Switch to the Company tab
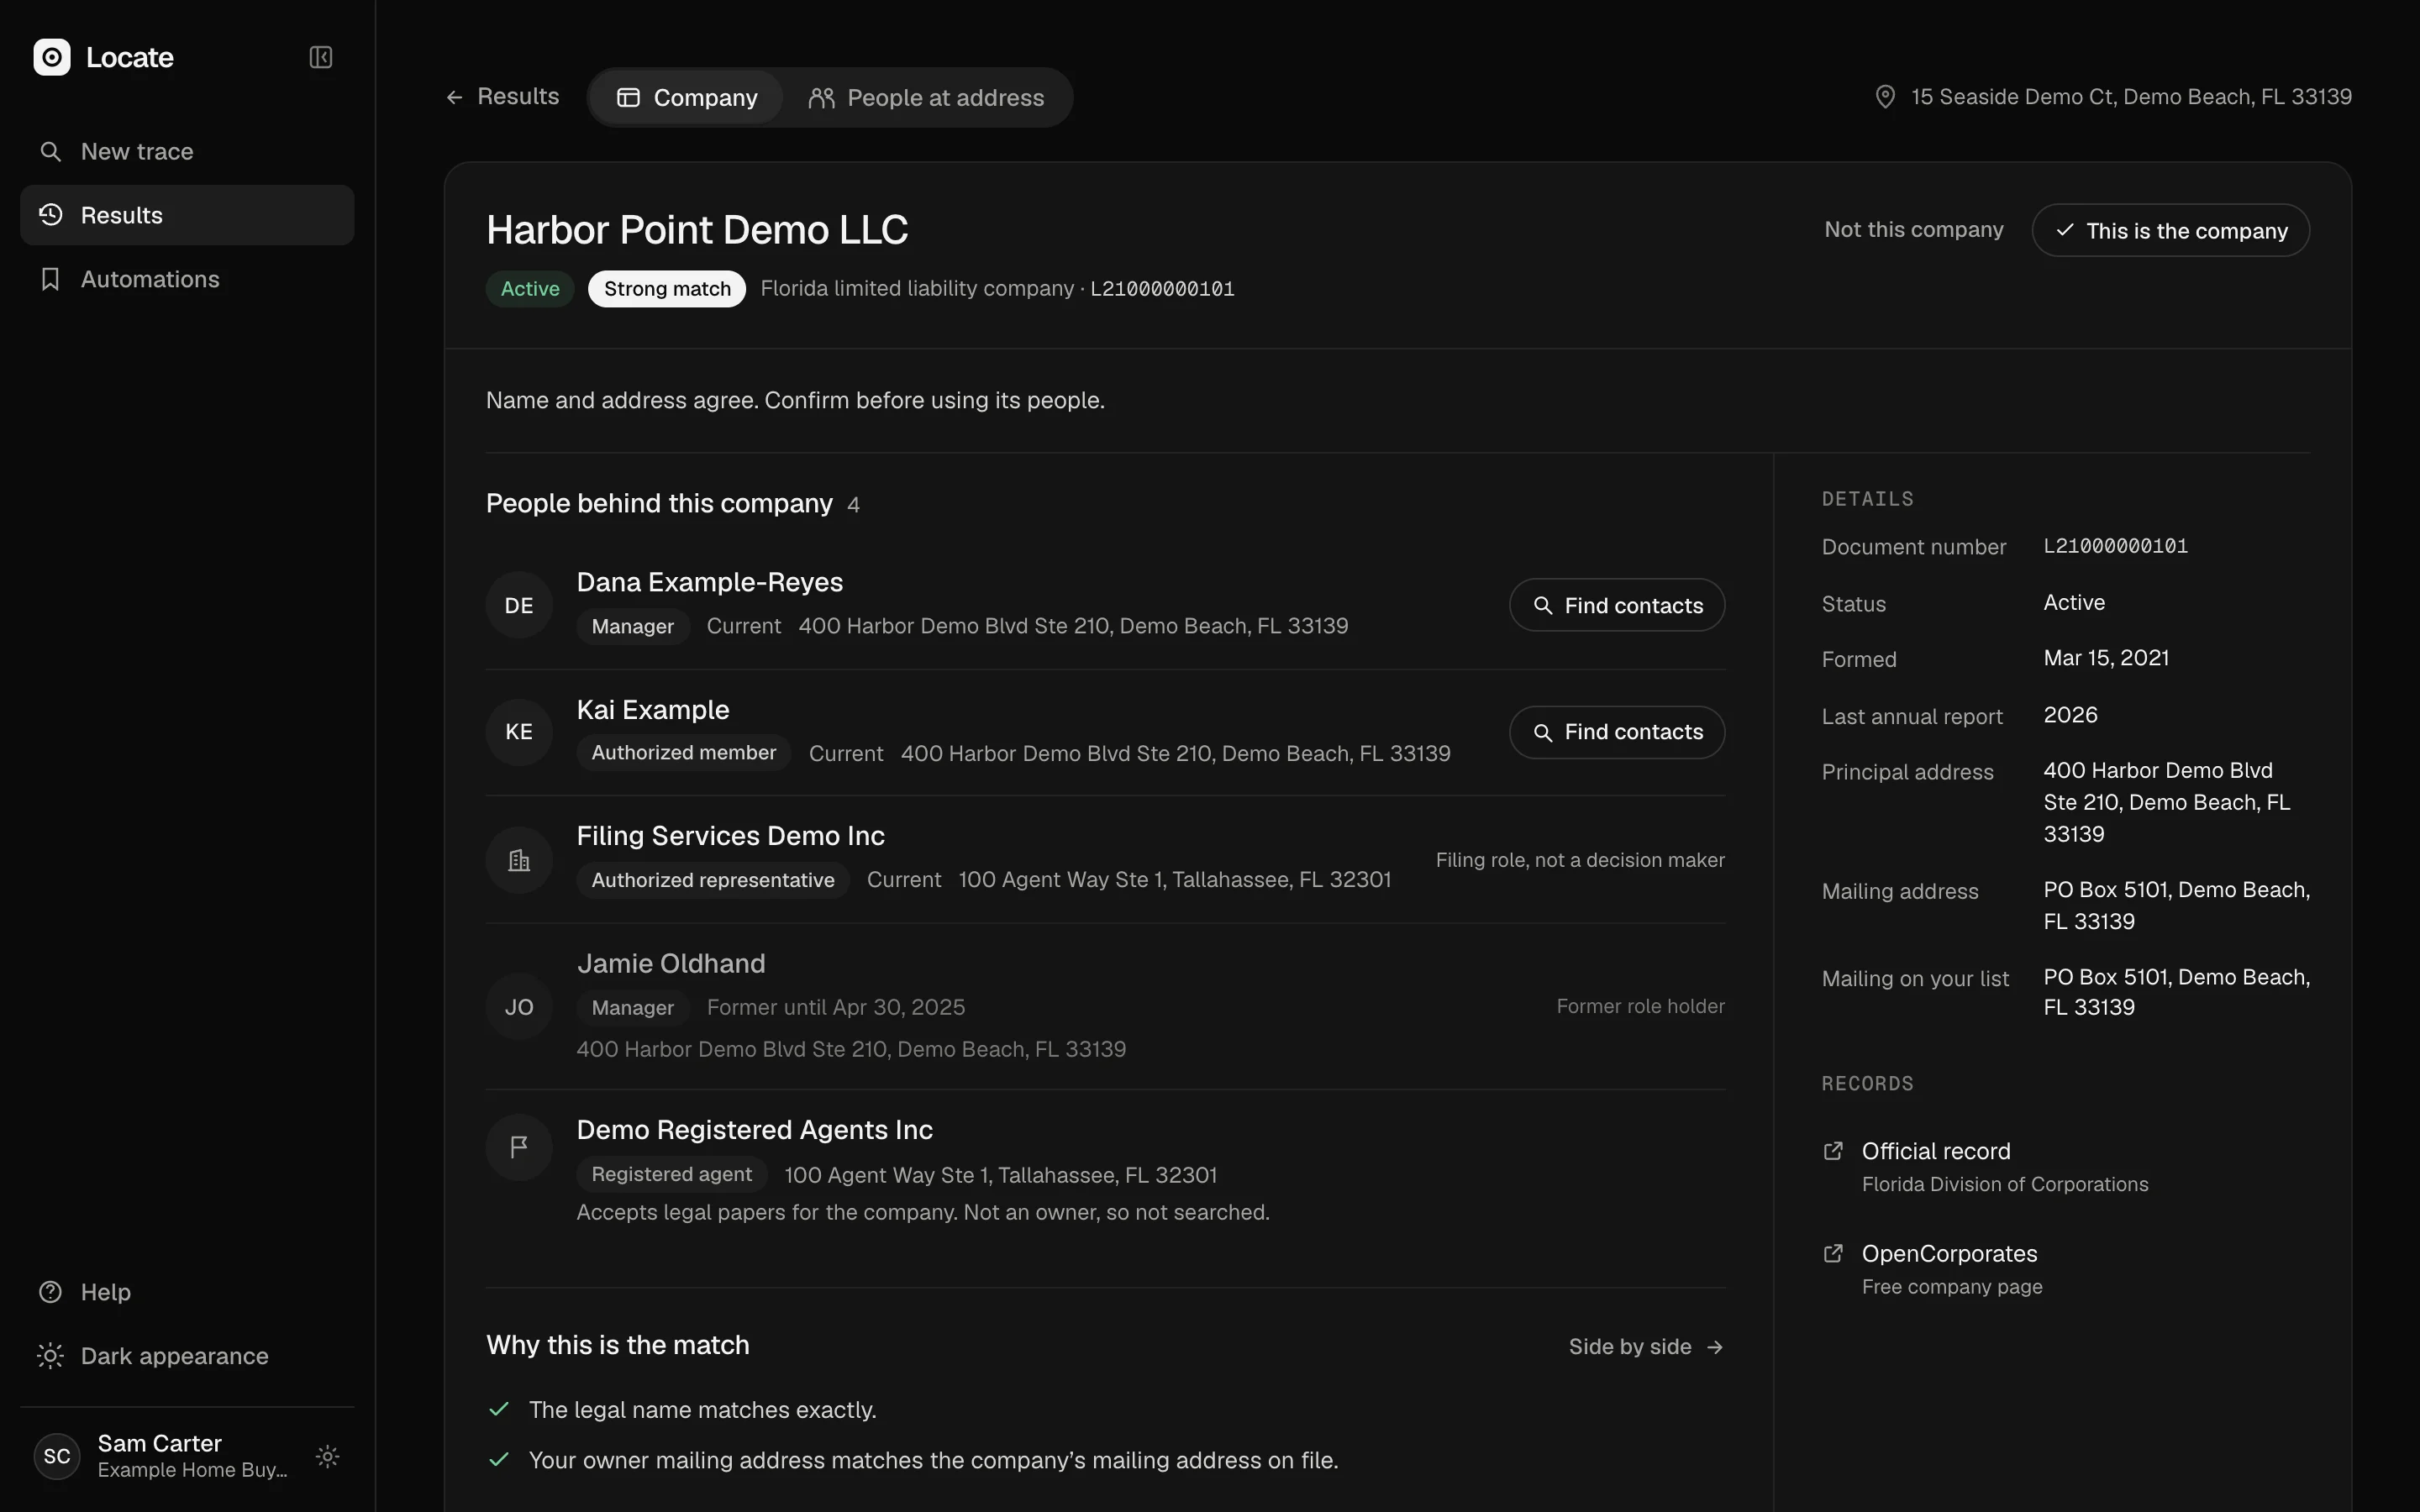 [x=687, y=97]
